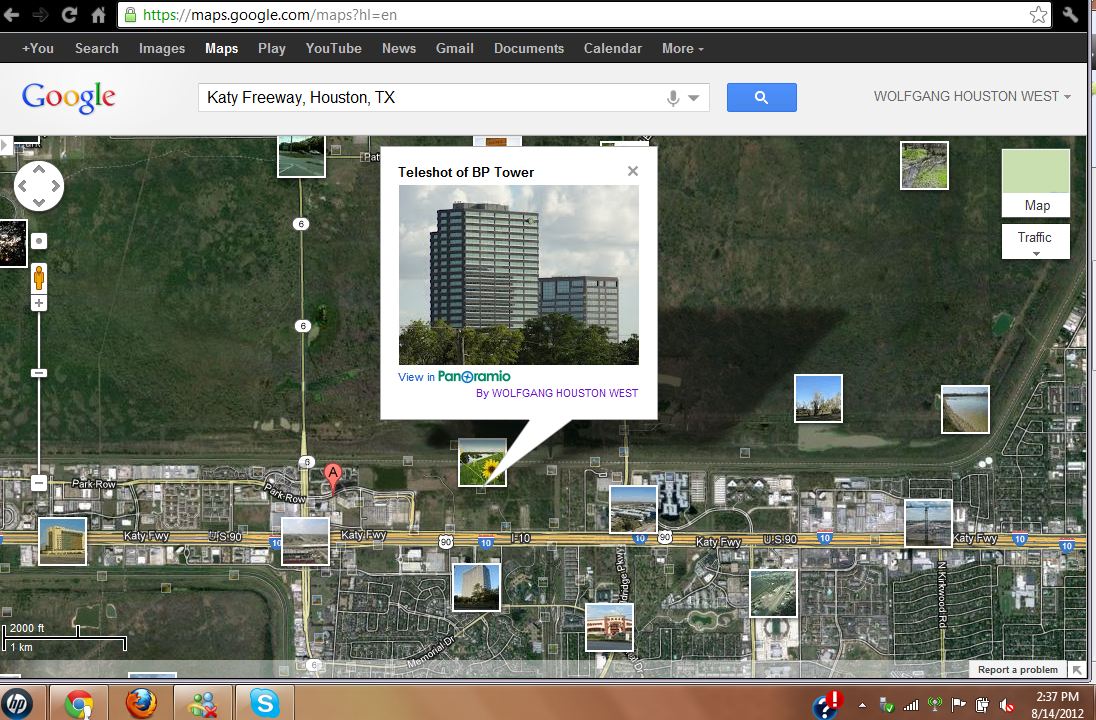Open the yellow hotel building photo thumbnail
The width and height of the screenshot is (1096, 720).
[x=63, y=541]
